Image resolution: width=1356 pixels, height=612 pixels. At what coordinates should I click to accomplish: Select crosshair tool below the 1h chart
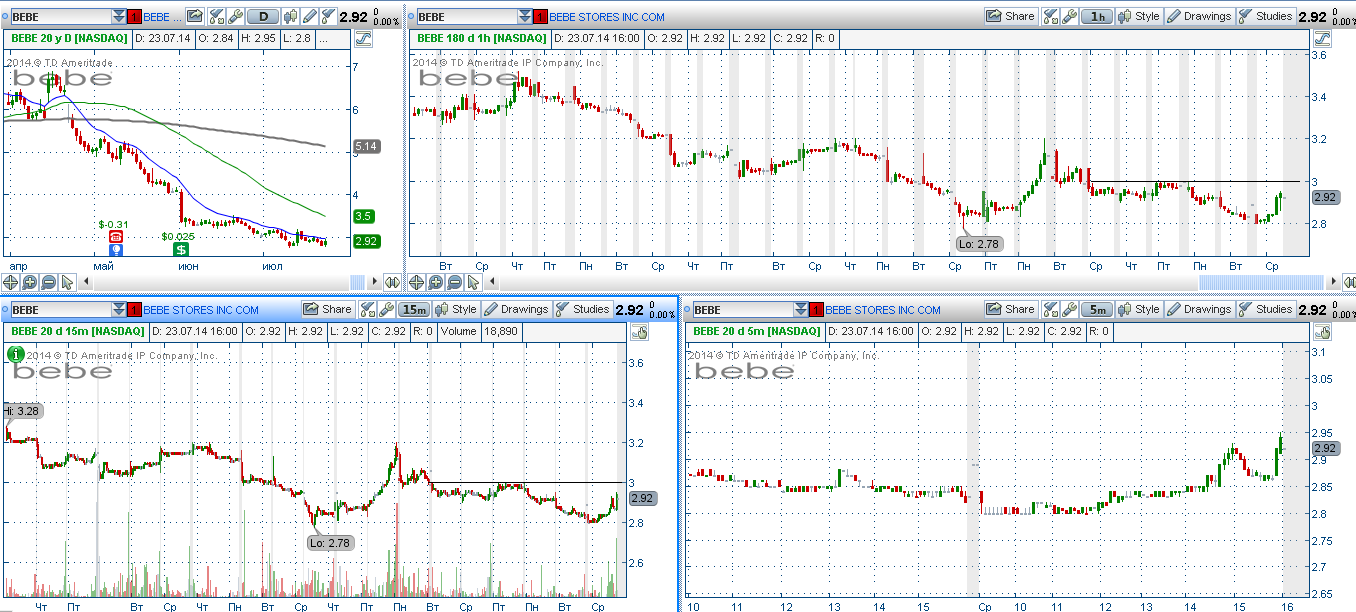pyautogui.click(x=417, y=283)
